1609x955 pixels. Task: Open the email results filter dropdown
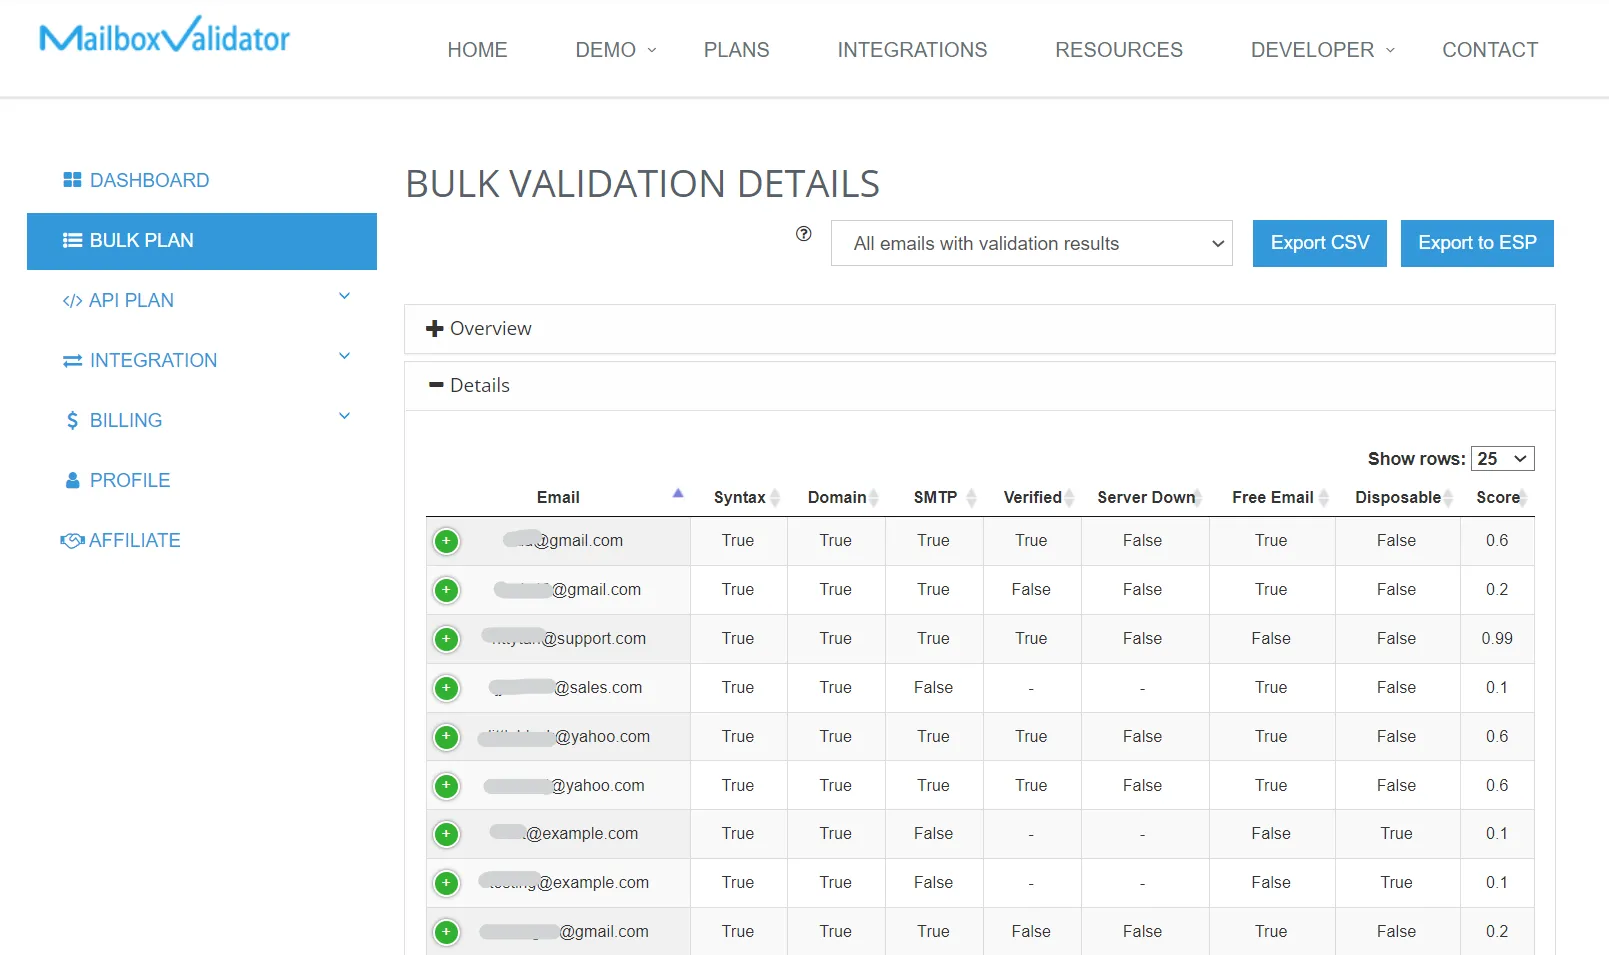(x=1031, y=243)
